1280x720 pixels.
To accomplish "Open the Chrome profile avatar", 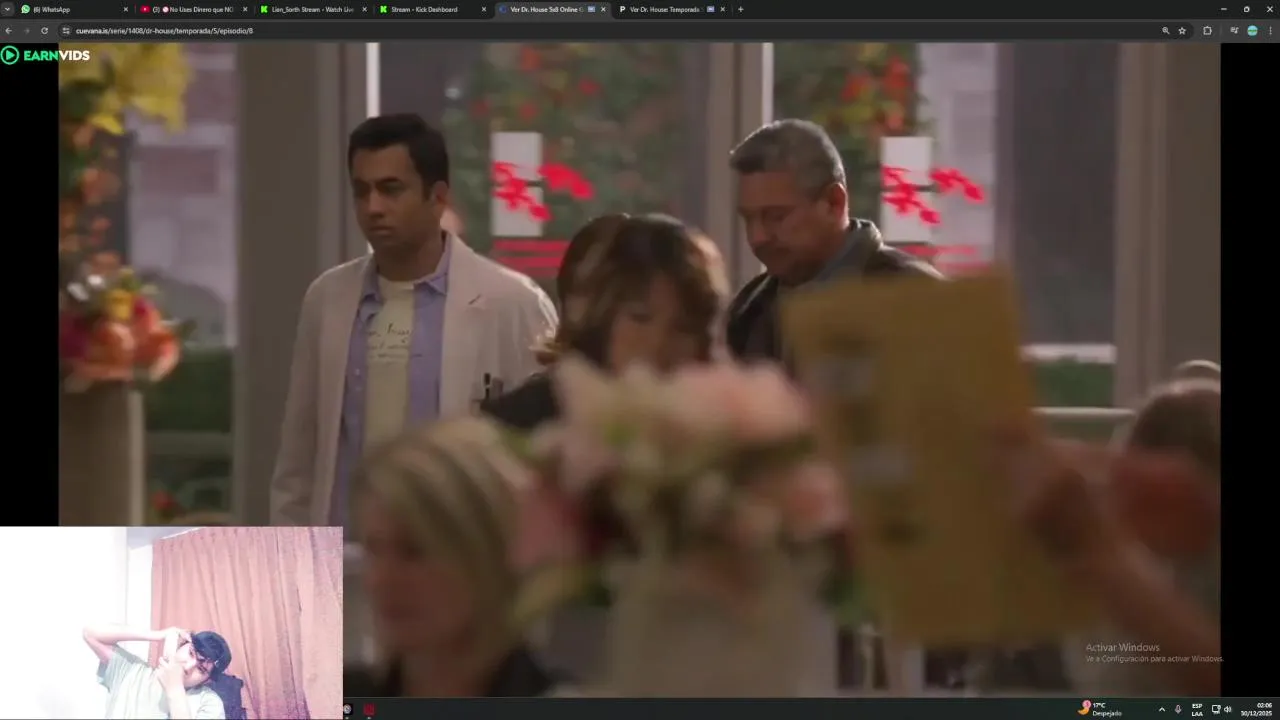I will pyautogui.click(x=1252, y=31).
